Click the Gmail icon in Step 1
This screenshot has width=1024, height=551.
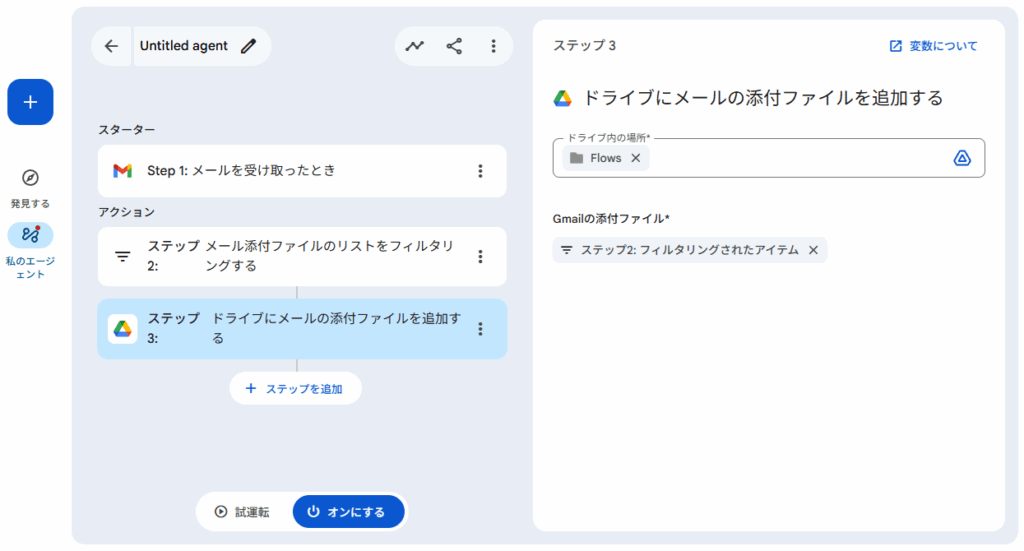coord(123,171)
